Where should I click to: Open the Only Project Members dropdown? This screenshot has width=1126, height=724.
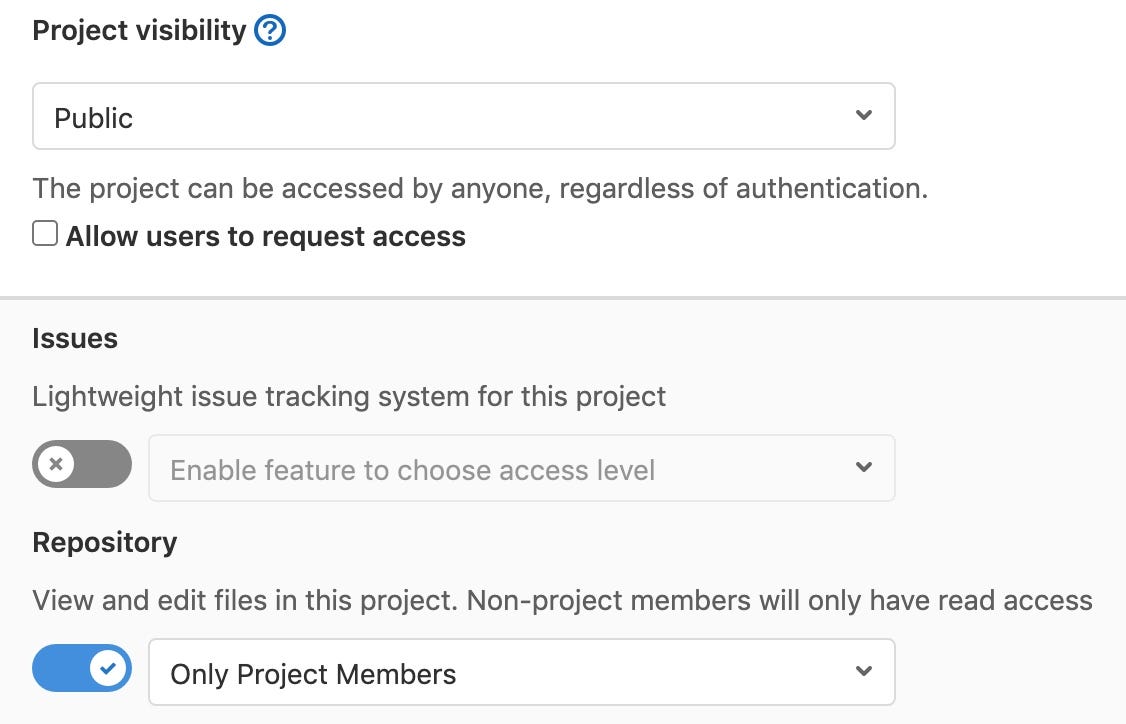[522, 672]
